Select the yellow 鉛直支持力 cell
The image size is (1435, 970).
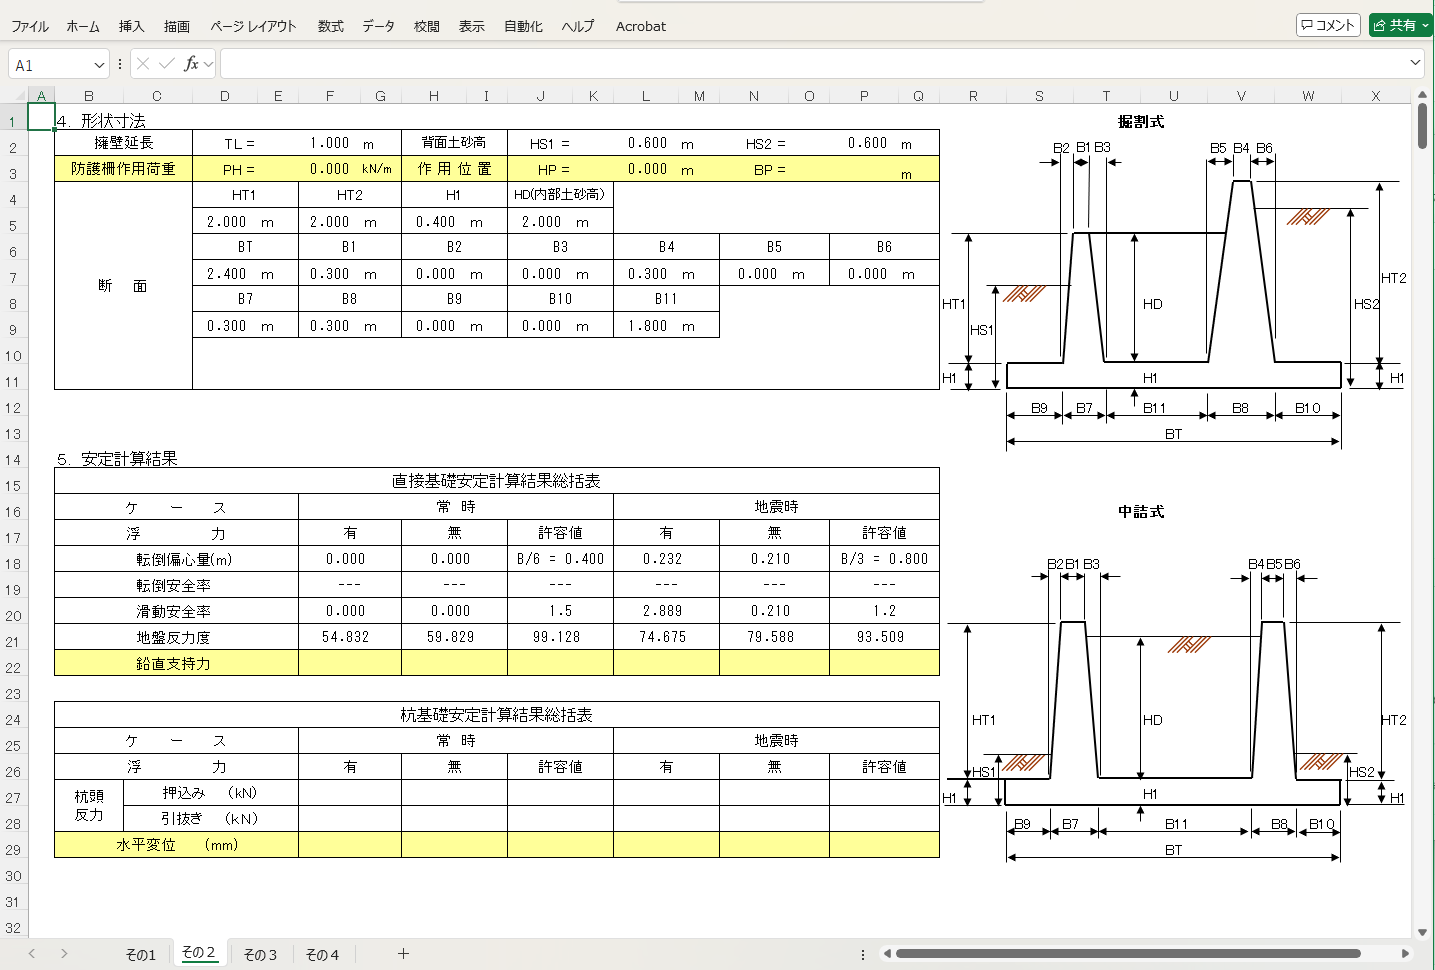pos(175,663)
